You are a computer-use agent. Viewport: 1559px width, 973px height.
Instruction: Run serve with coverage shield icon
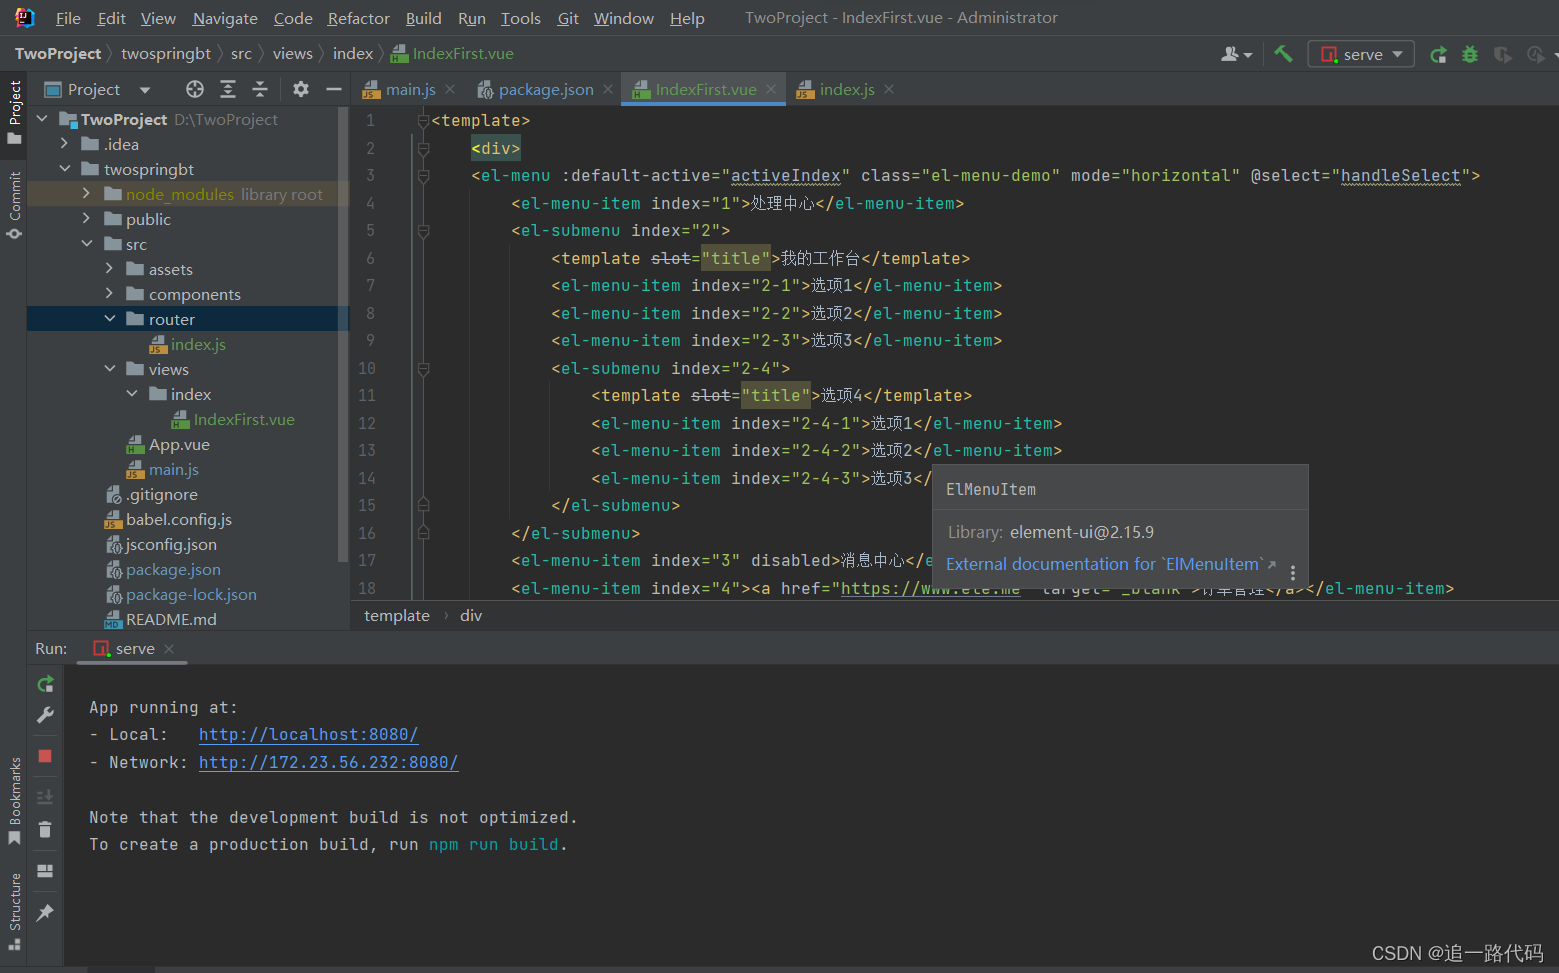(1503, 54)
